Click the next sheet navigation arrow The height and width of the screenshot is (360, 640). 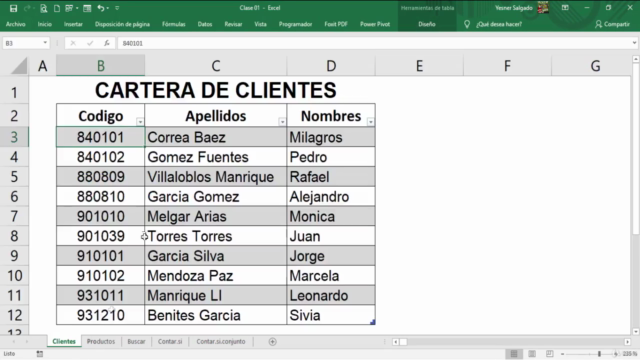(27, 342)
